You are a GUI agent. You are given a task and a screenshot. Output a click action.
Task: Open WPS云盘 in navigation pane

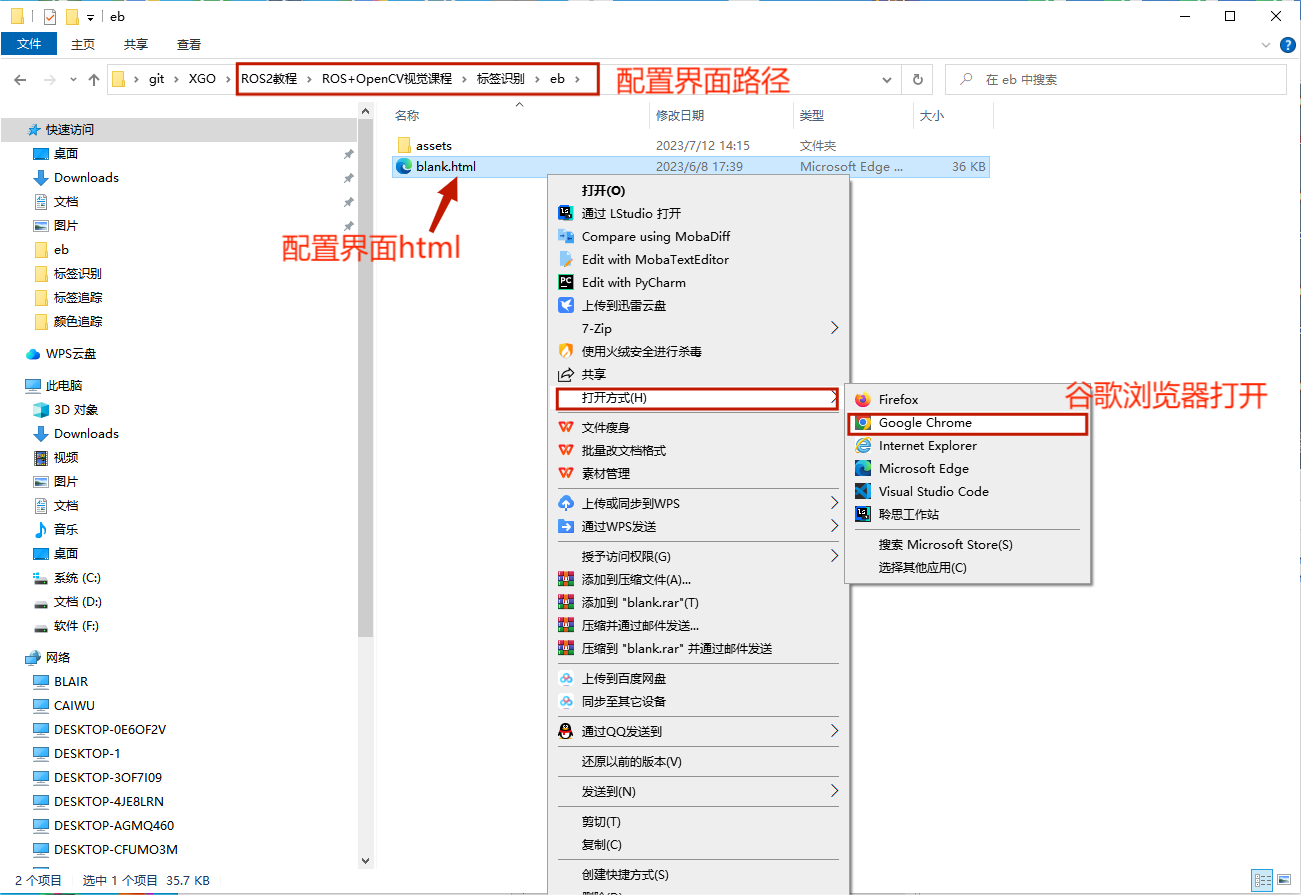tap(71, 354)
